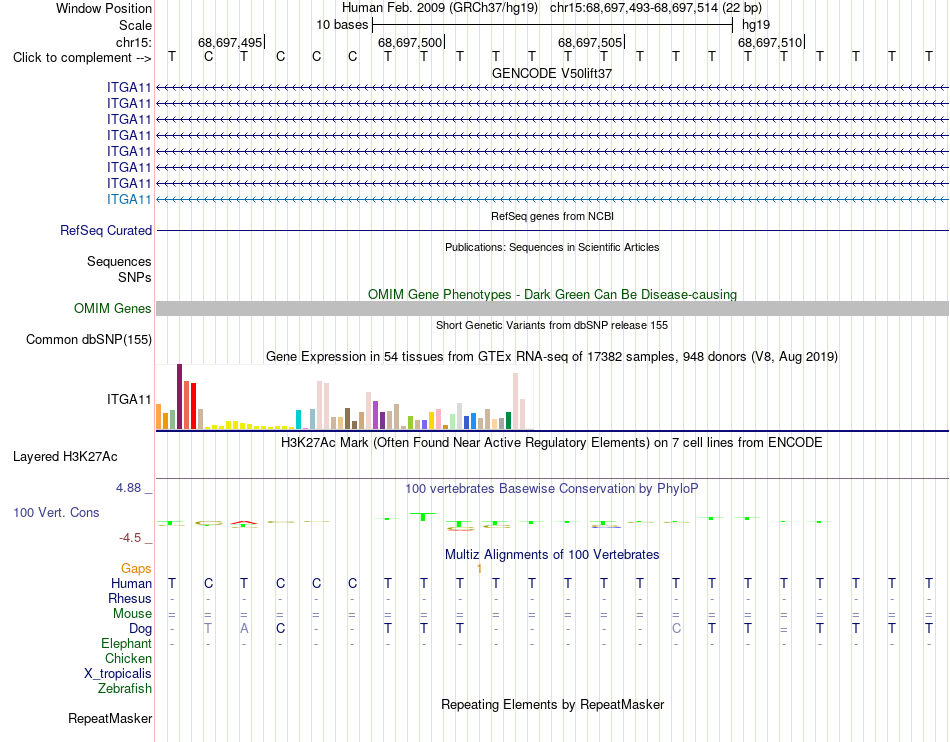
Task: Click the 'RefSeq genes from NCBI' track title
Action: (552, 216)
